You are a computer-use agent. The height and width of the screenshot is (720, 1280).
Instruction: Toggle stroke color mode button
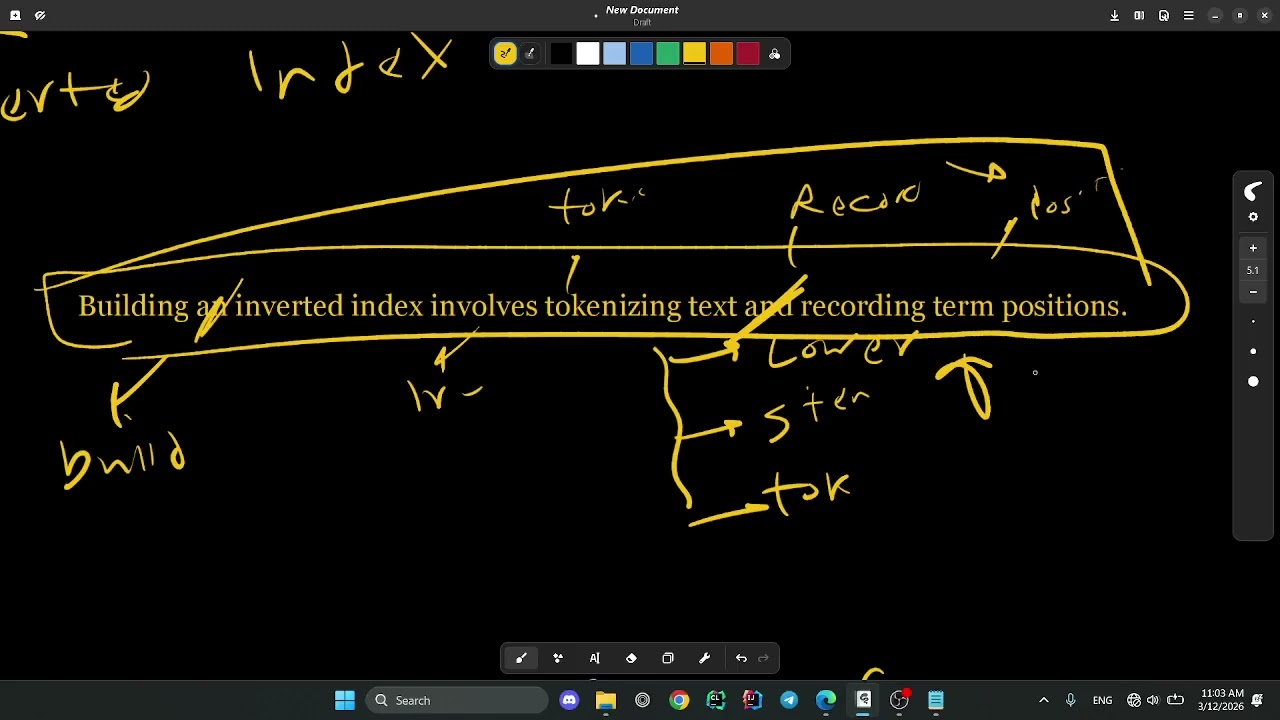click(505, 54)
